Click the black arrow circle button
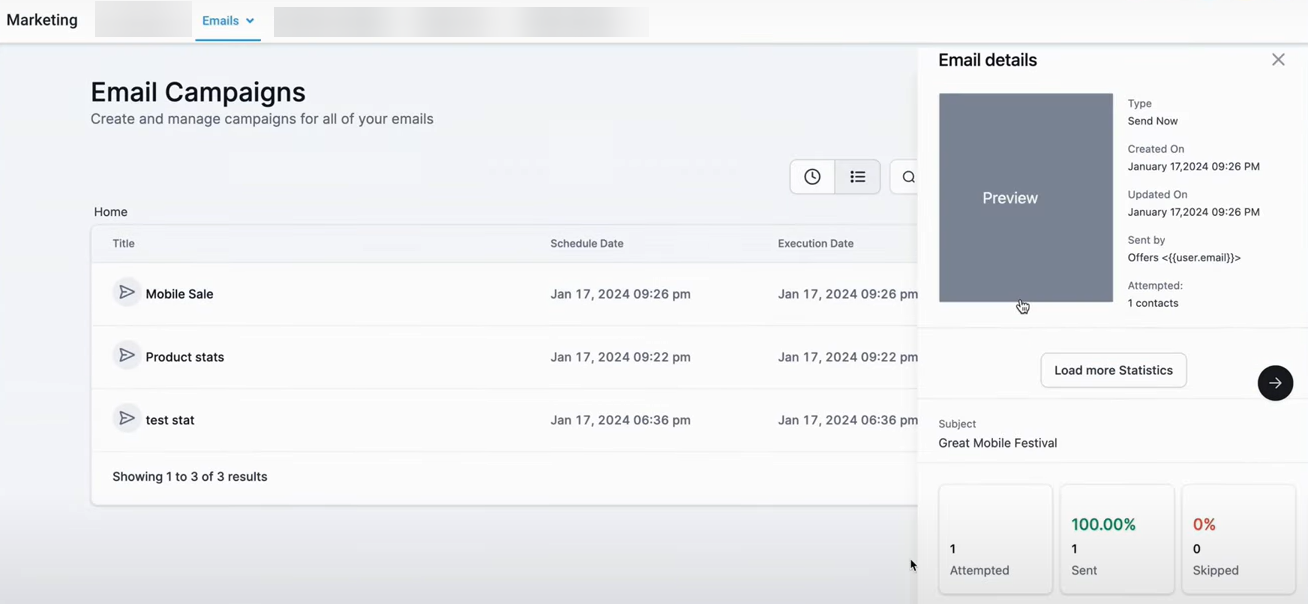The image size is (1308, 604). click(x=1275, y=383)
